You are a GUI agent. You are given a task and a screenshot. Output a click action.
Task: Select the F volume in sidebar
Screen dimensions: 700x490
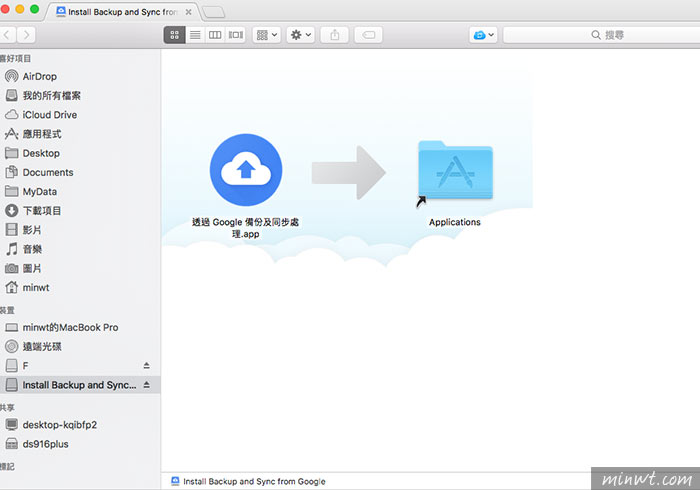click(x=80, y=365)
